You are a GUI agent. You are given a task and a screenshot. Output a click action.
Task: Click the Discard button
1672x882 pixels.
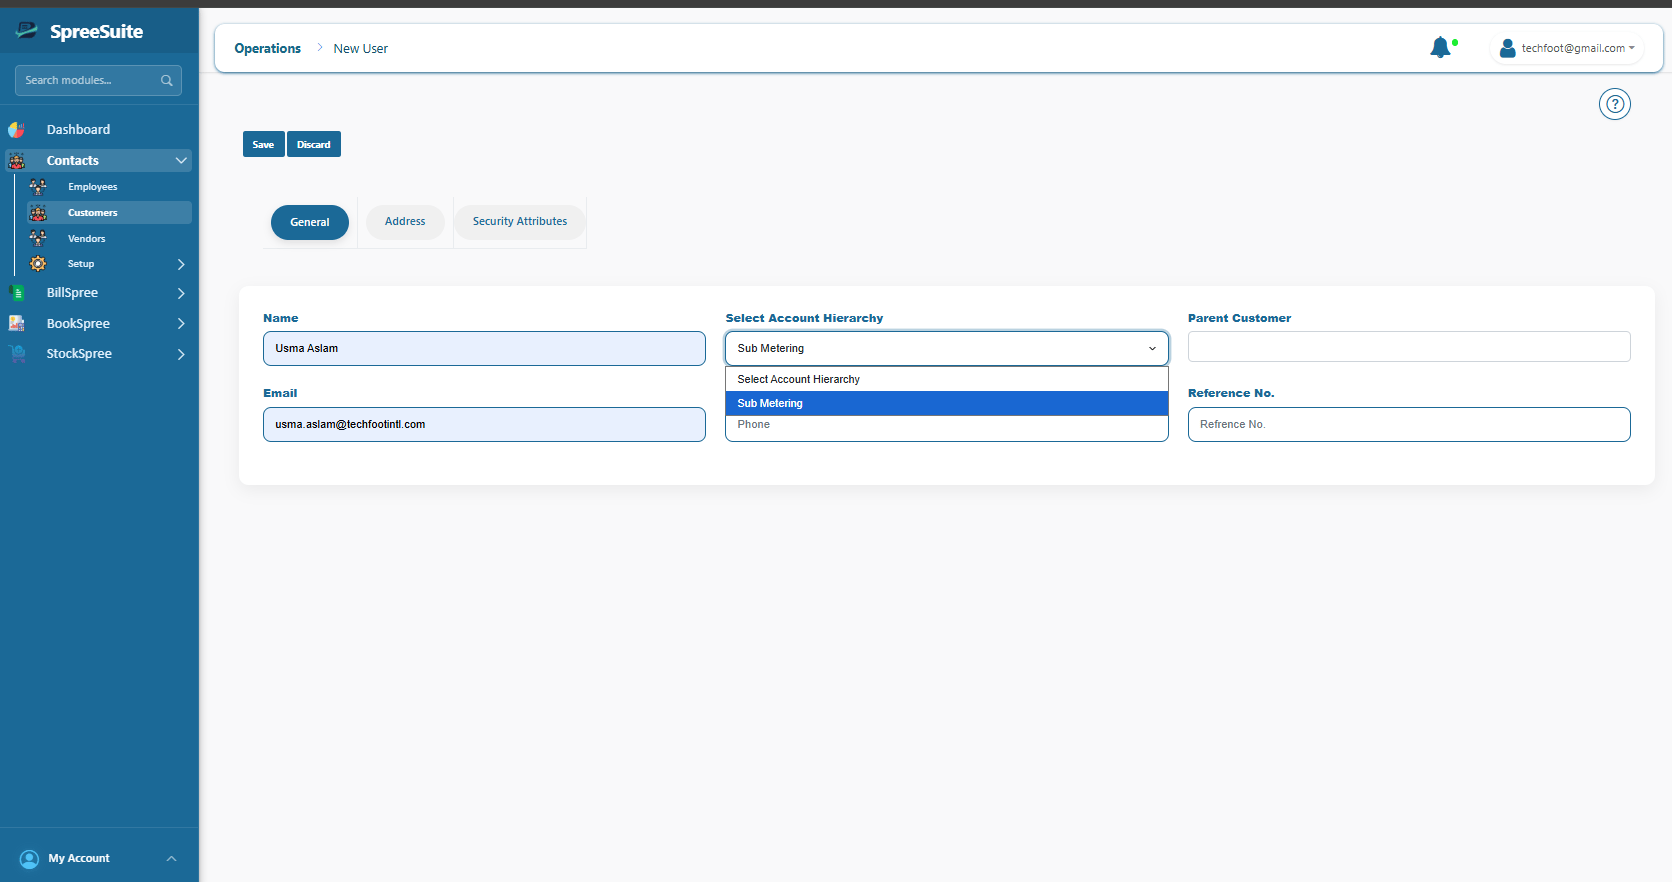(314, 144)
